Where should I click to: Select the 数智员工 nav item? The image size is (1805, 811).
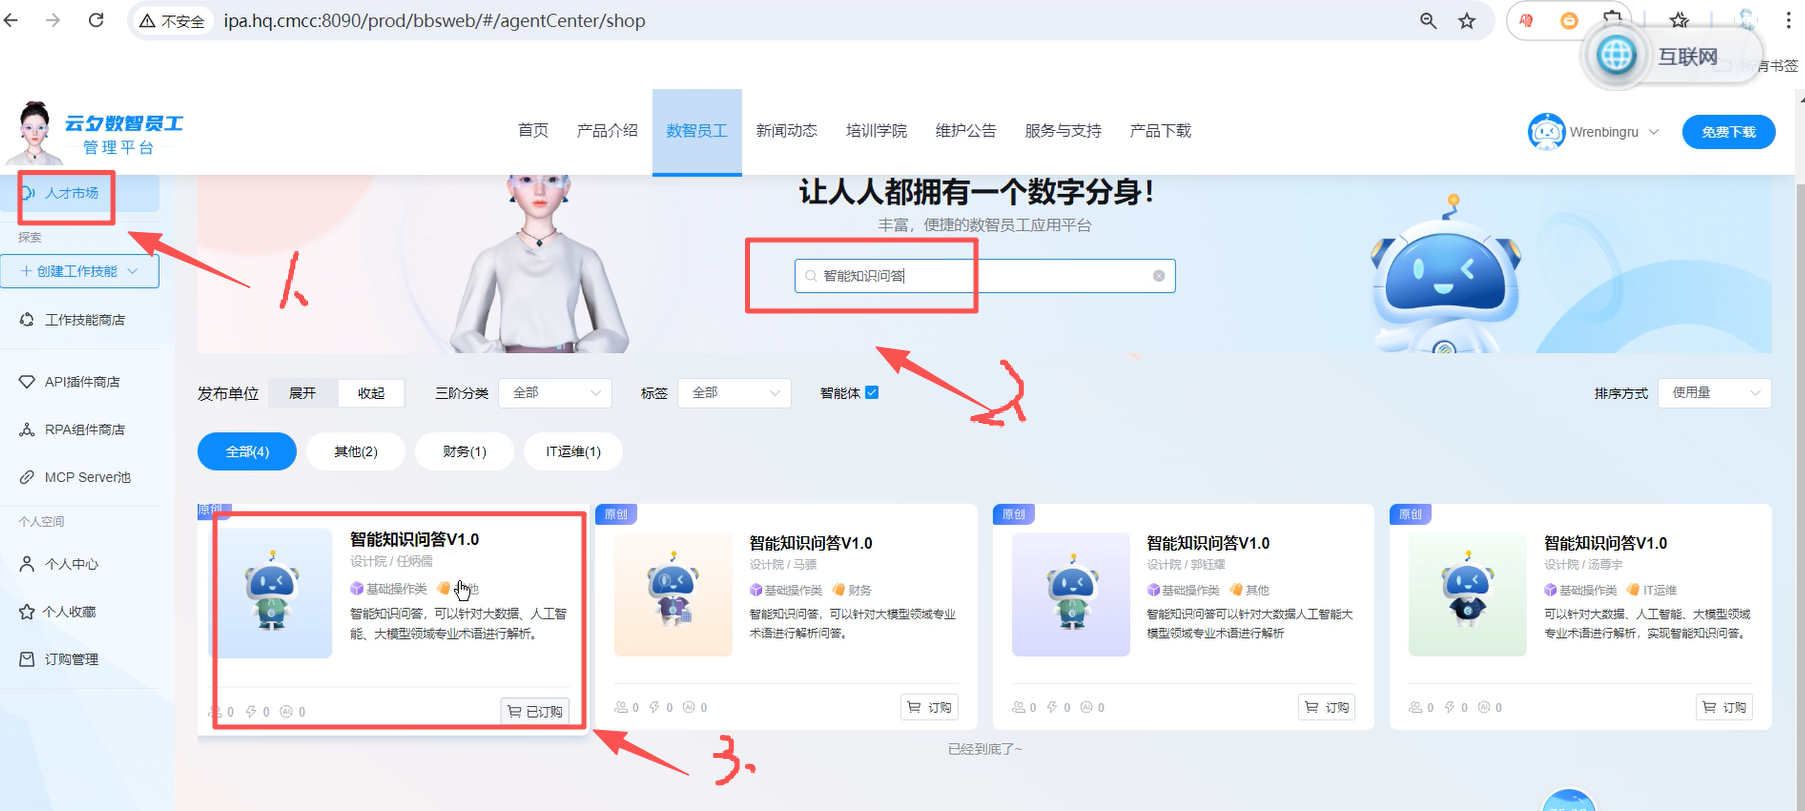[x=697, y=131]
